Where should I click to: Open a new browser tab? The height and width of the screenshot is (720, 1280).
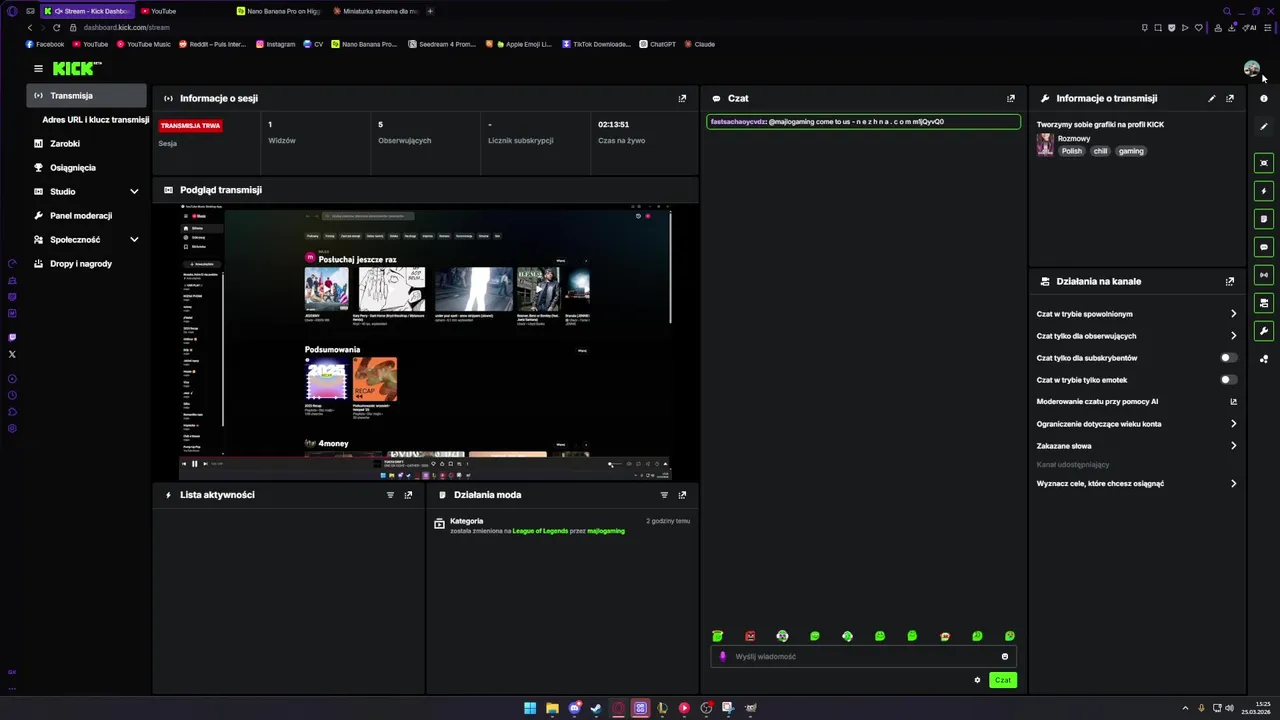430,11
